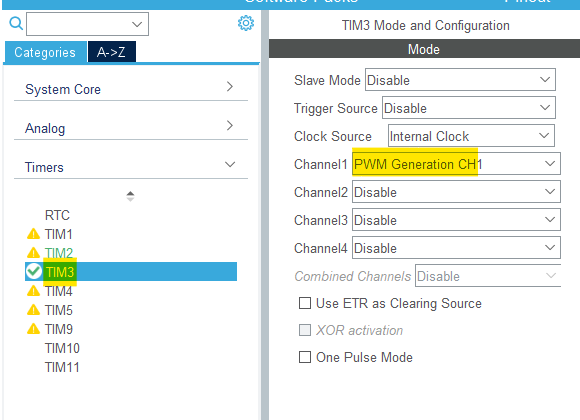Select TIM11 in the Timers list
Viewport: 580px width, 420px height.
pos(62,367)
